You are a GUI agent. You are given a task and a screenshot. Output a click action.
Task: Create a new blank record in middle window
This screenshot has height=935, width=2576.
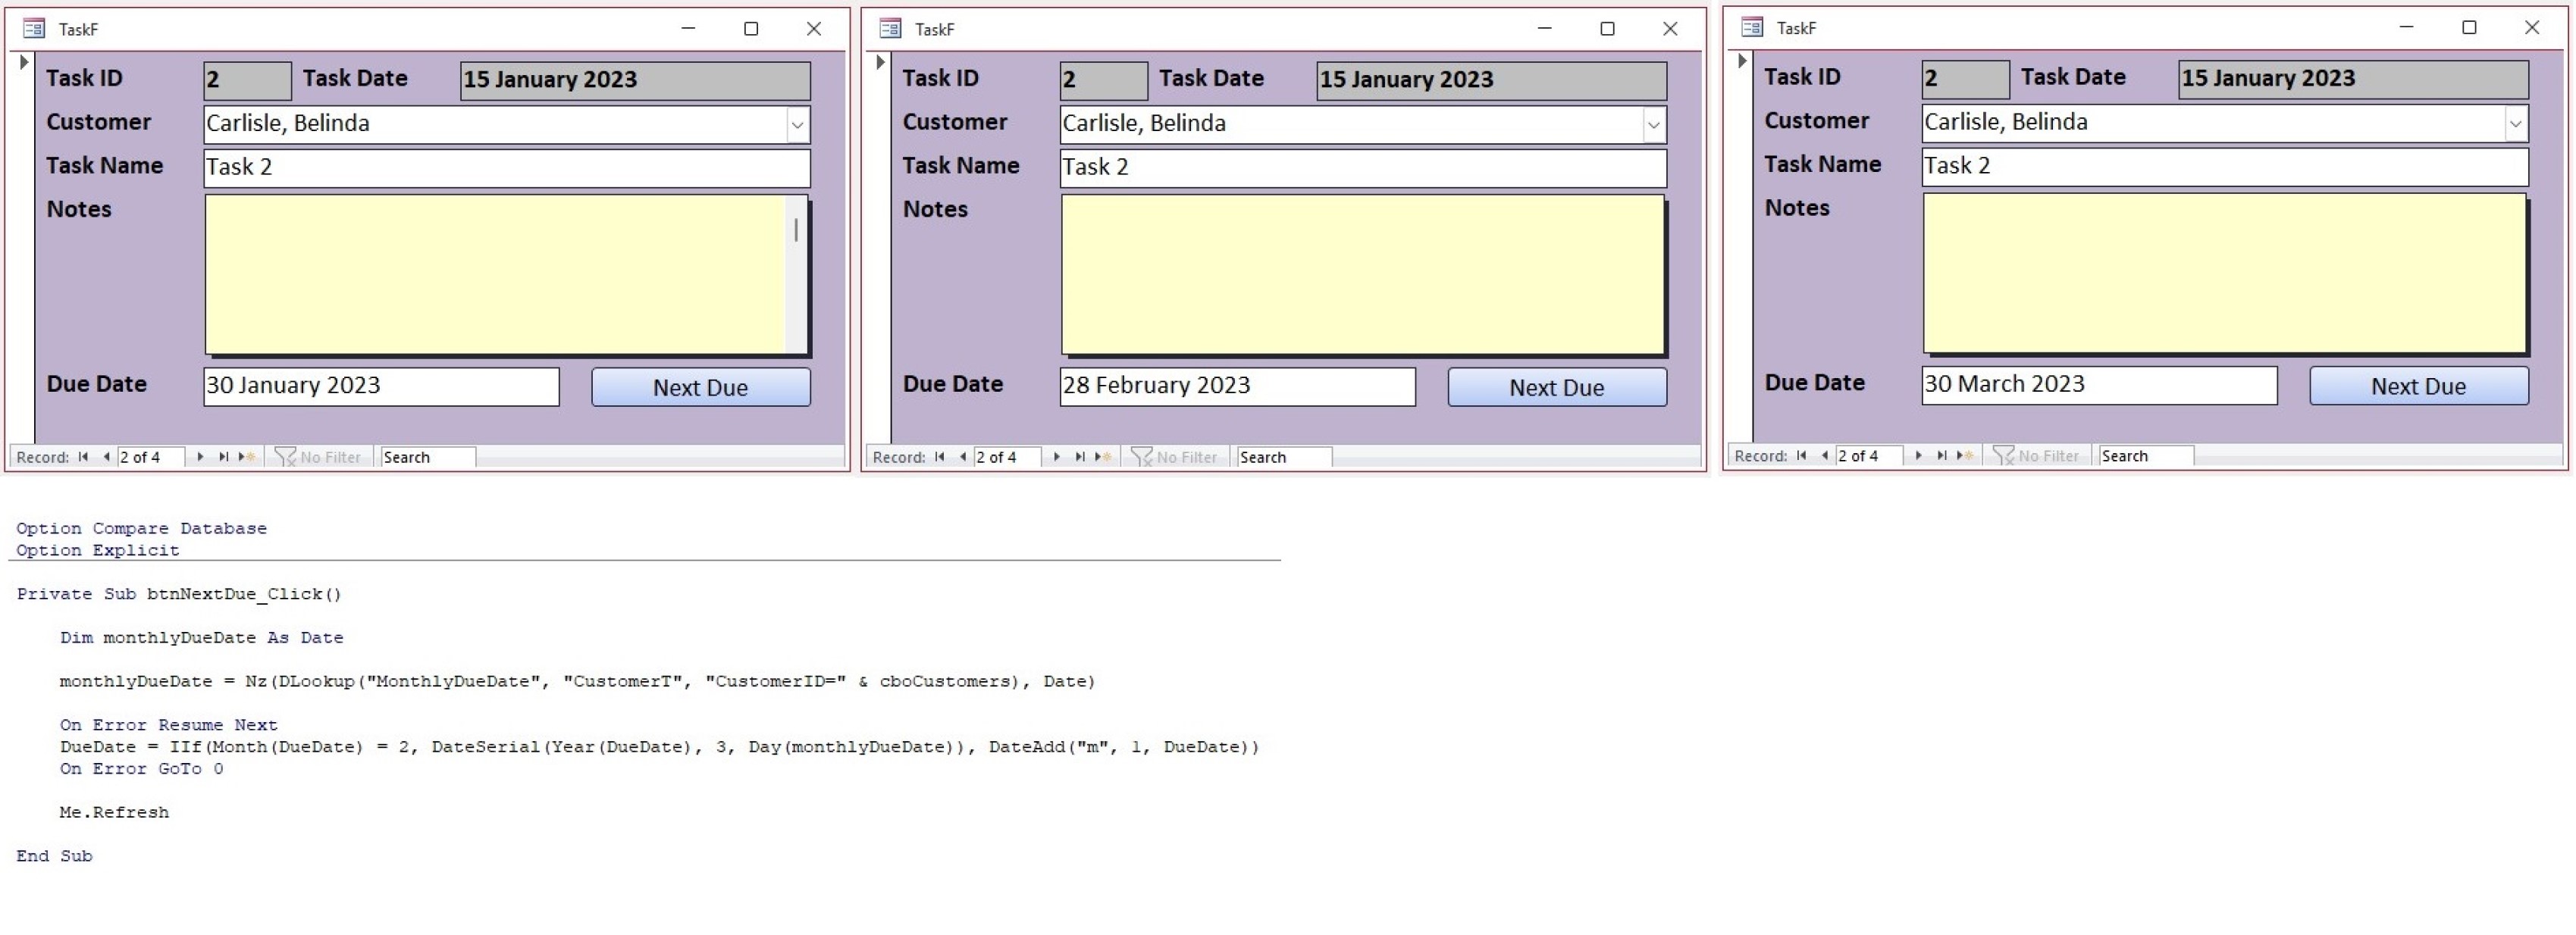(1102, 457)
